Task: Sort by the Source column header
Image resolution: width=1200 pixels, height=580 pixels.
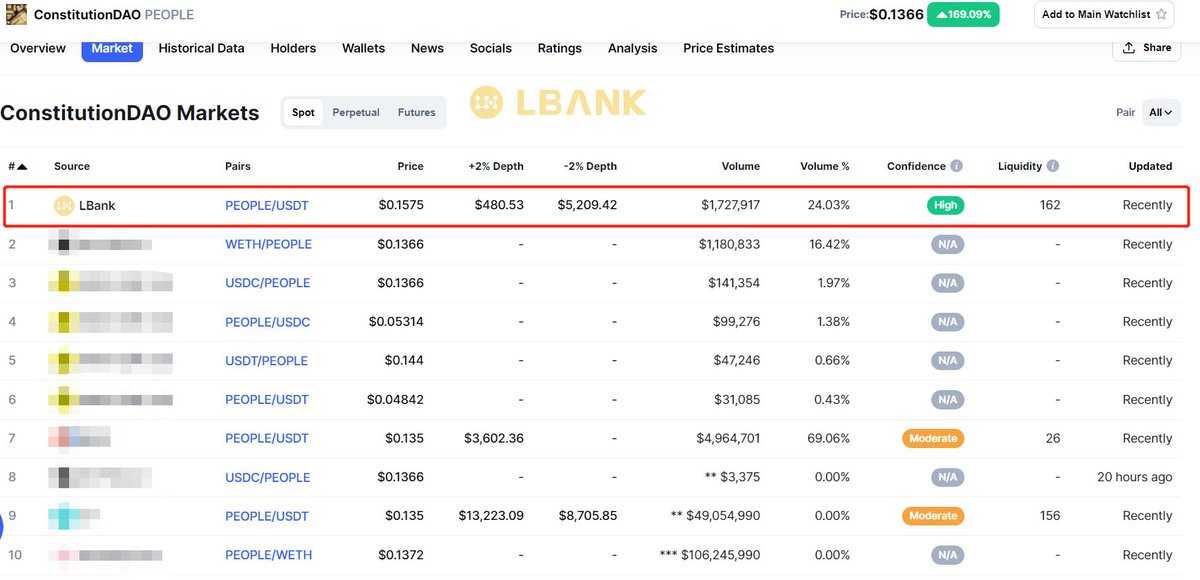Action: [x=72, y=167]
